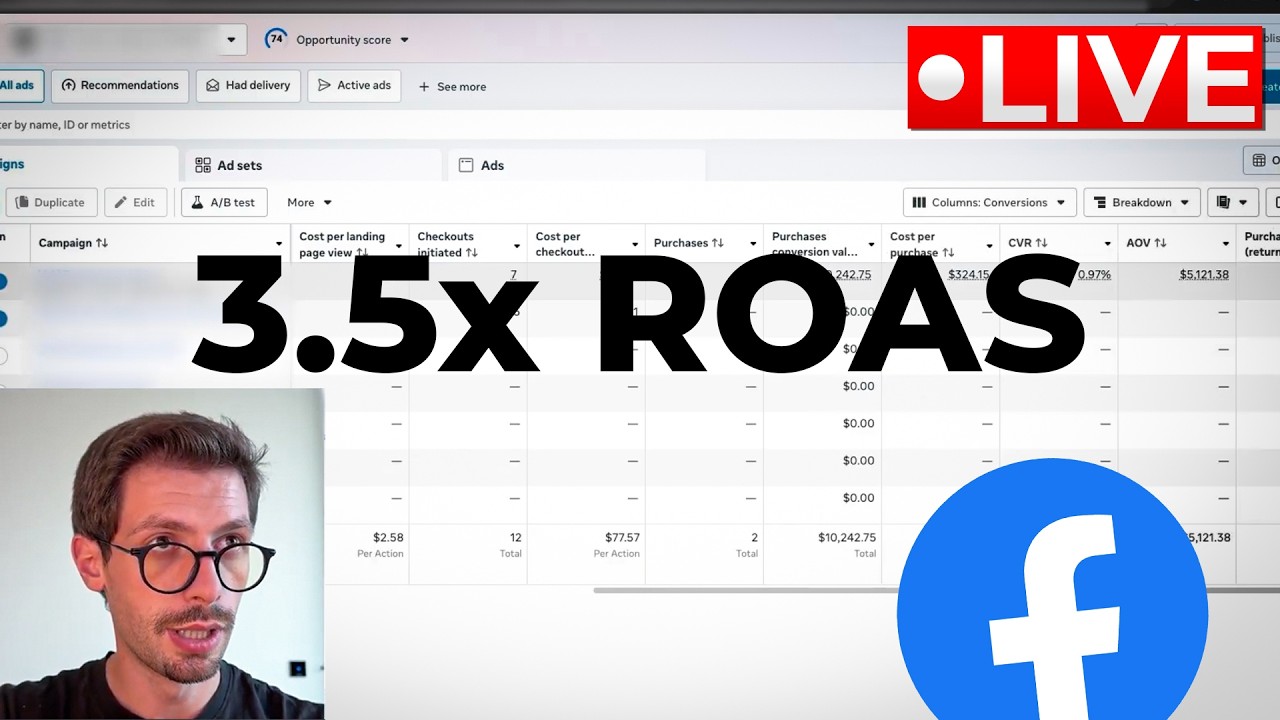Click the Ad sets grid icon
The width and height of the screenshot is (1280, 720).
pos(203,165)
